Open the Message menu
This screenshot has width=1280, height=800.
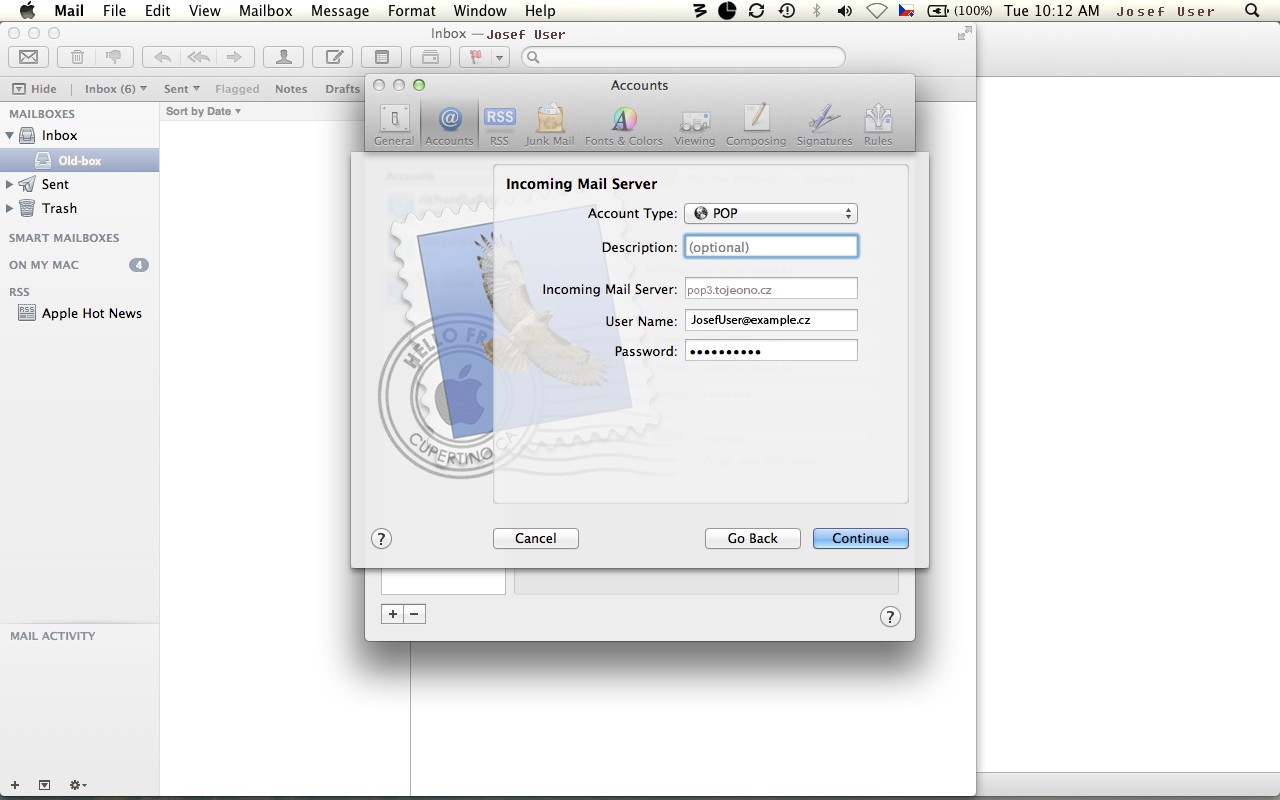[340, 11]
